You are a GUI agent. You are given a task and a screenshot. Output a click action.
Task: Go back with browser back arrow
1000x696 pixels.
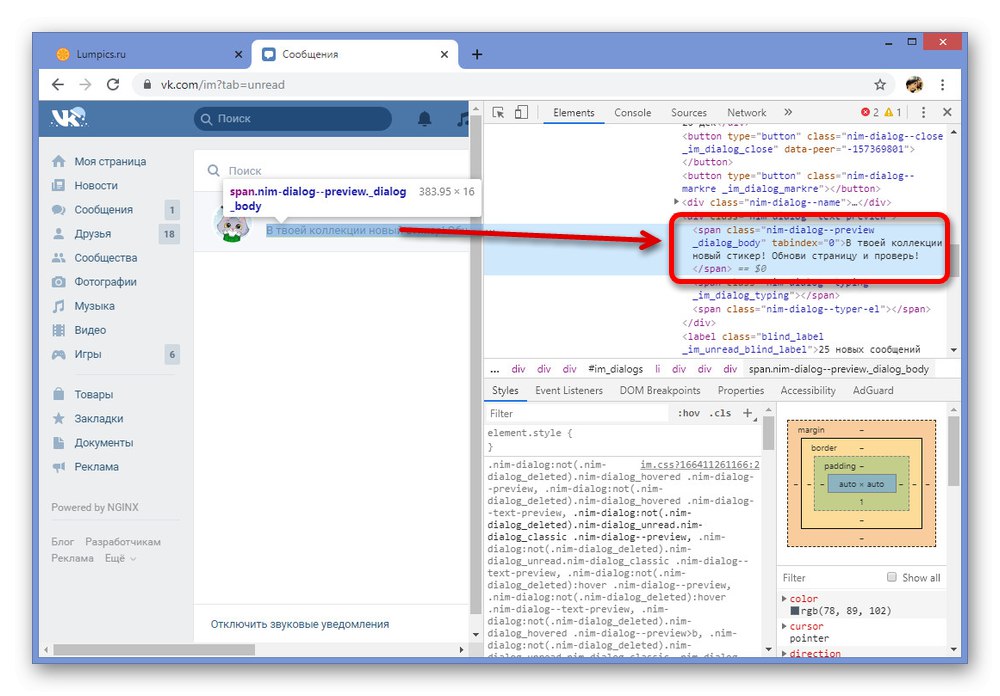pyautogui.click(x=58, y=84)
